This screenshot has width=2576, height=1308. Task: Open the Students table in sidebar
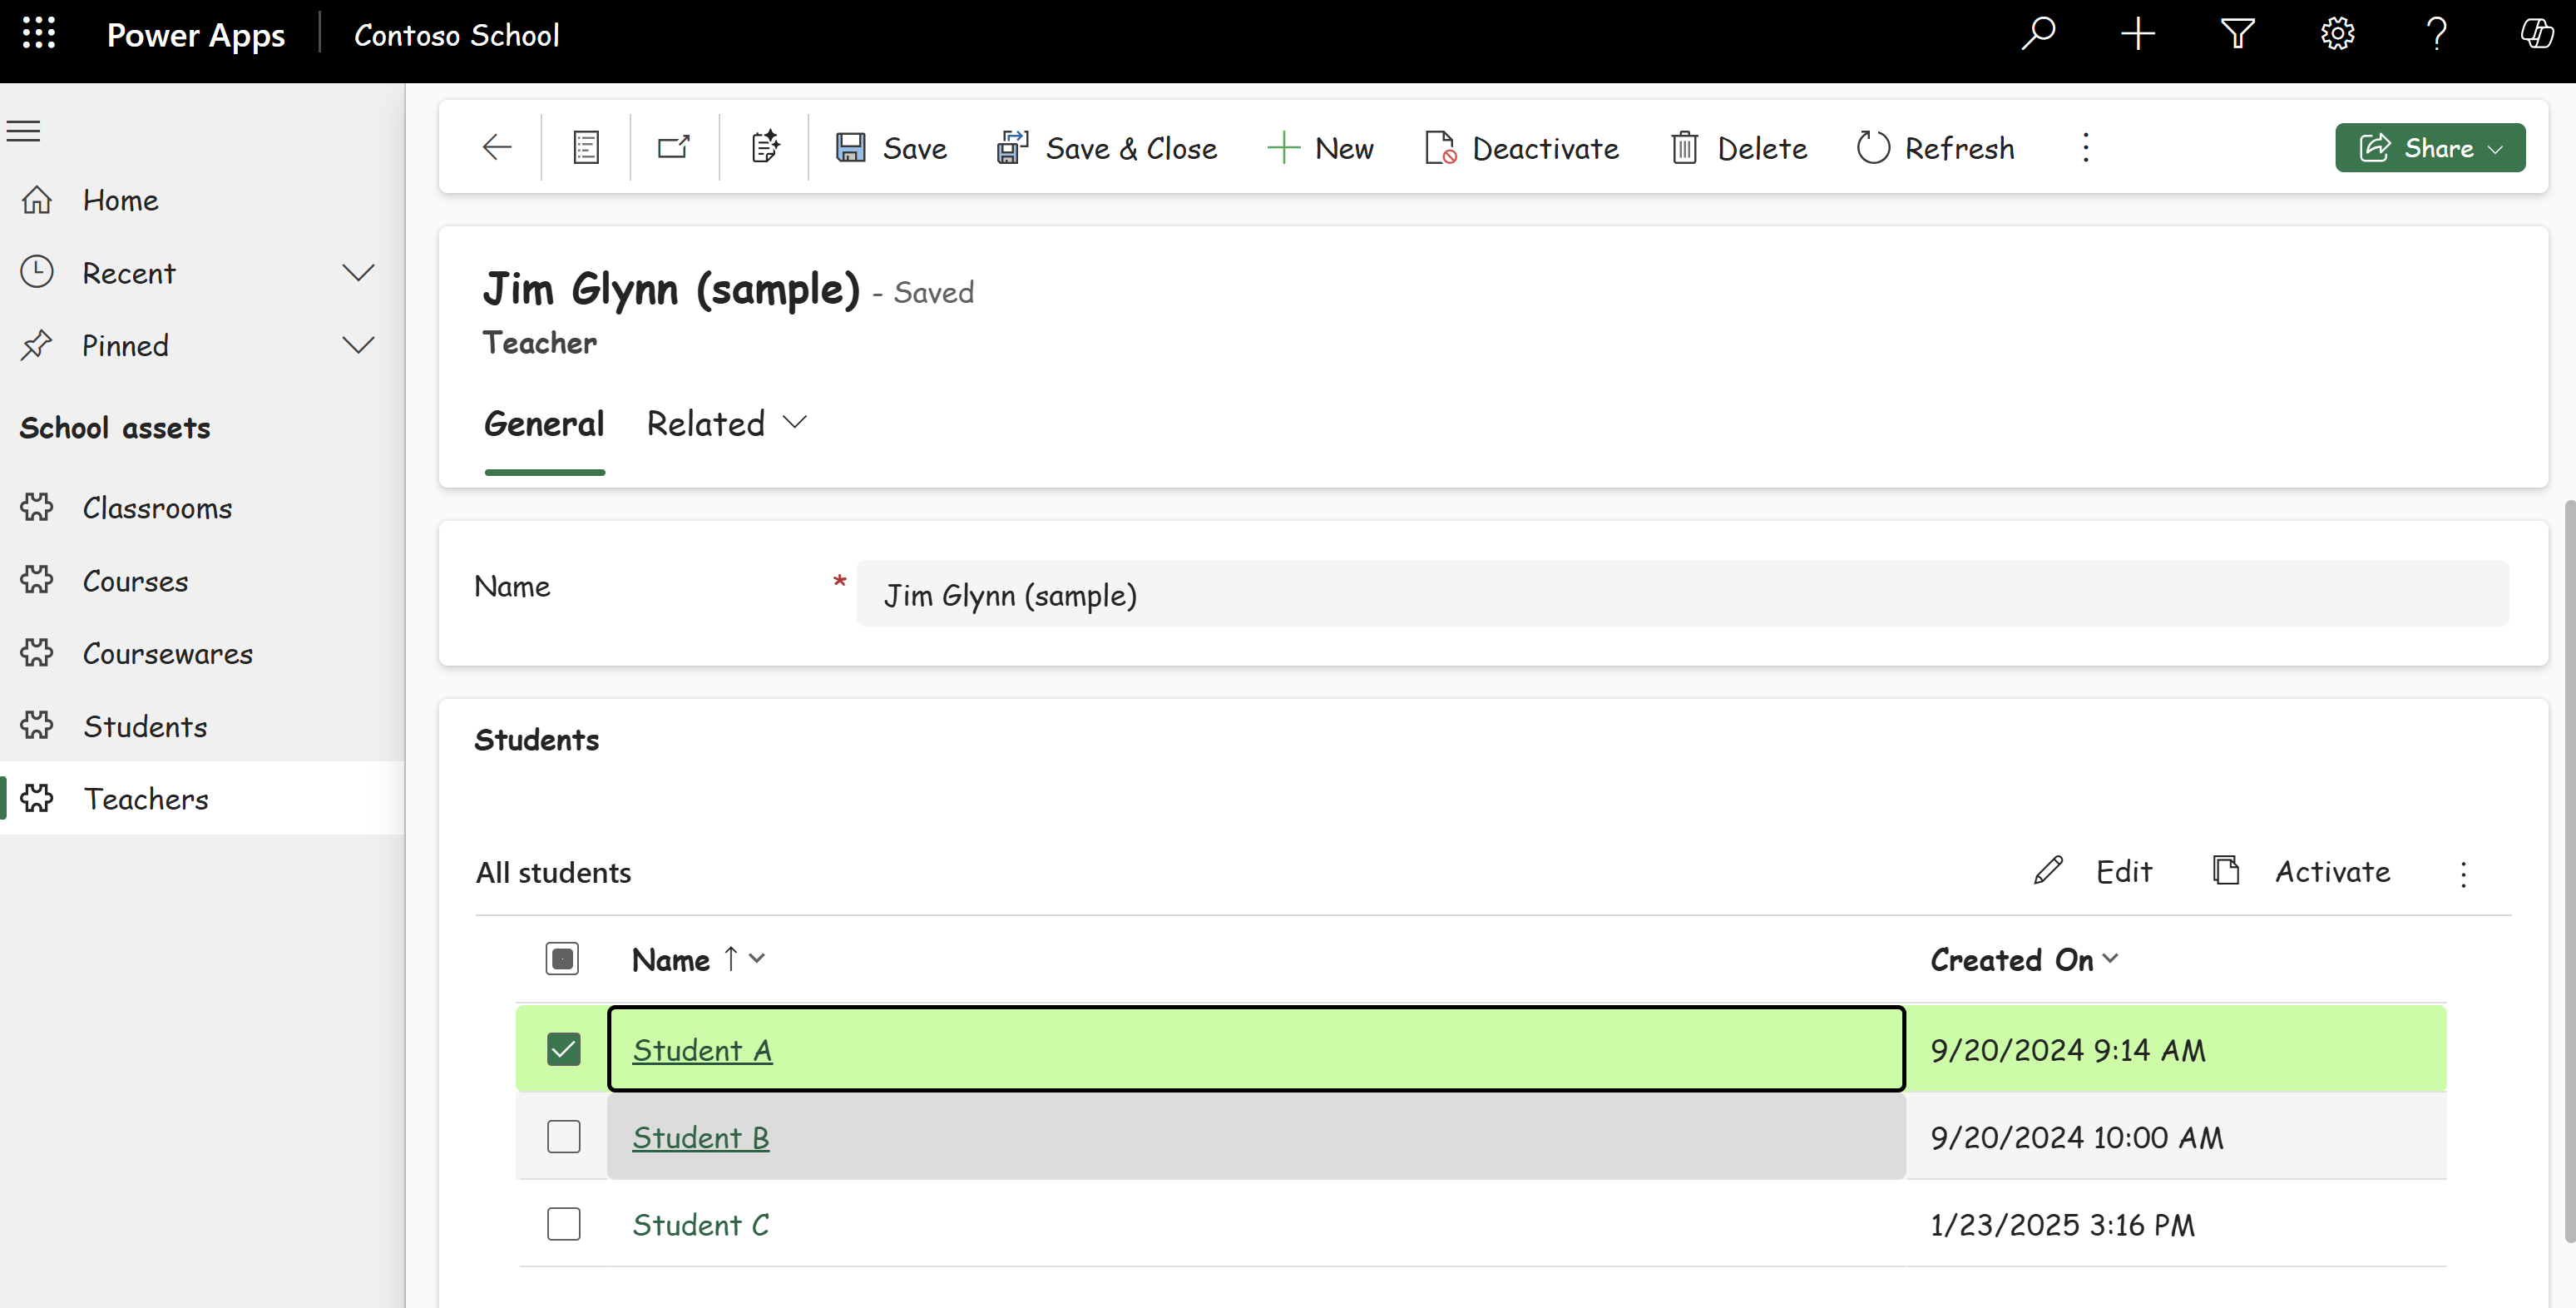point(144,726)
